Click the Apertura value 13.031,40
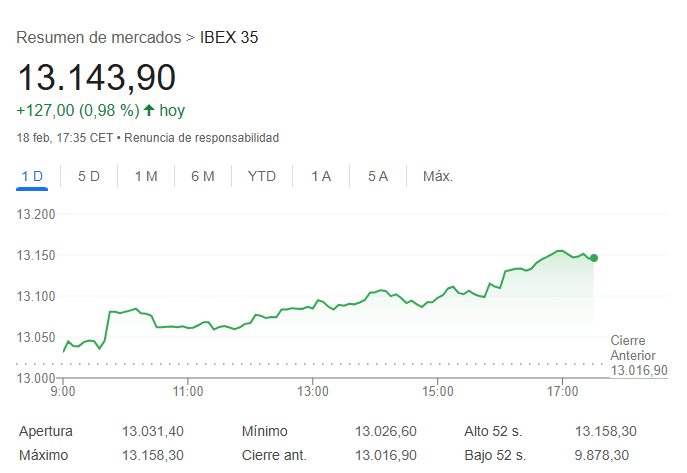This screenshot has width=687, height=473. [153, 431]
